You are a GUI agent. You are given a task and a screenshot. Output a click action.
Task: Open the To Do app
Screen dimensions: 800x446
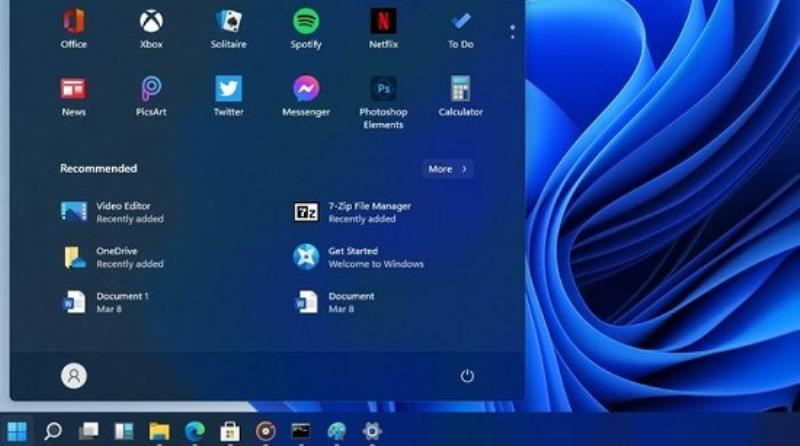coord(461,30)
